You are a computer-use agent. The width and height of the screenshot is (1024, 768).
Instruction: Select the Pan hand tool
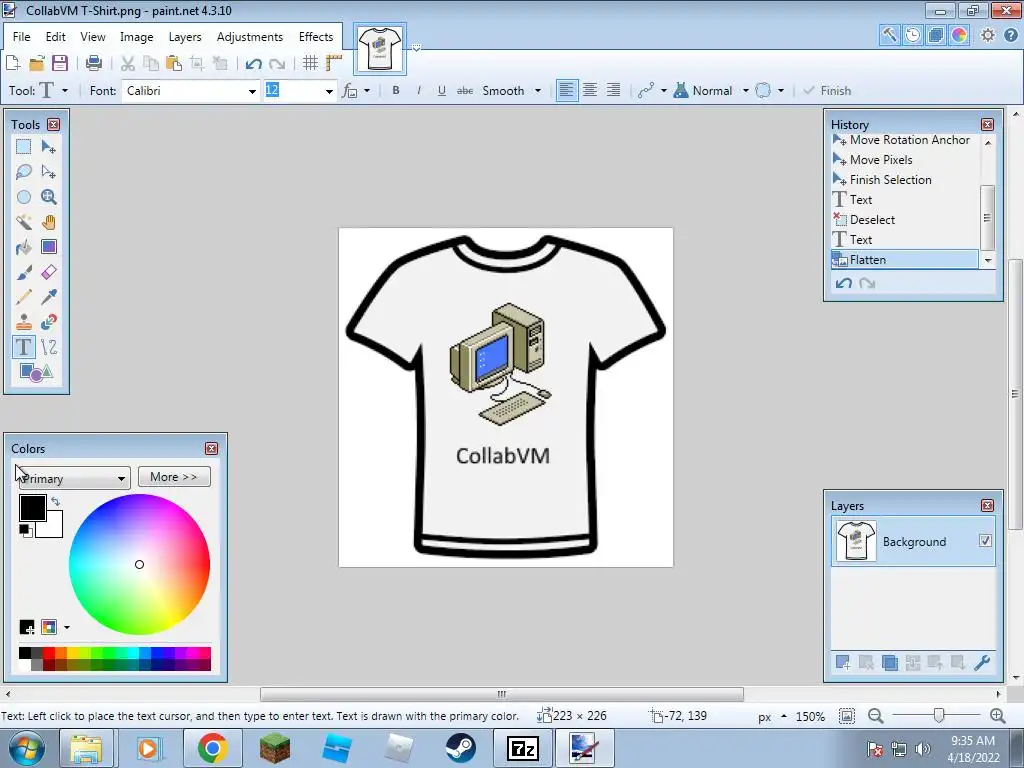point(48,222)
